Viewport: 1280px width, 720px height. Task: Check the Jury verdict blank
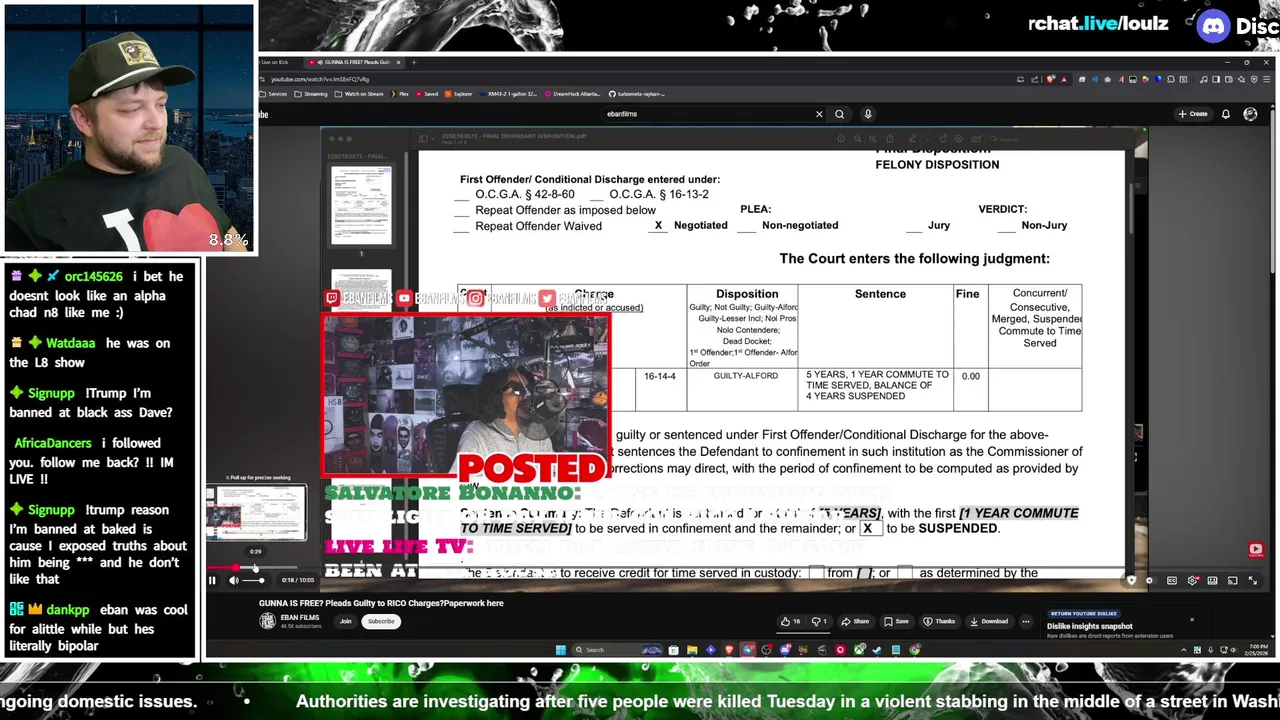[x=913, y=226]
